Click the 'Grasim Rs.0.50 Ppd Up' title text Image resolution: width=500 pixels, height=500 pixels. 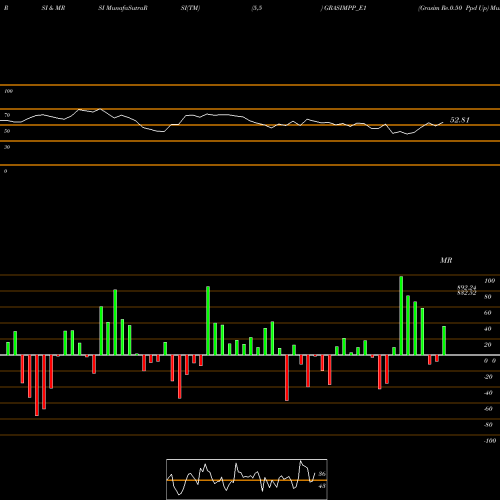click(x=453, y=8)
